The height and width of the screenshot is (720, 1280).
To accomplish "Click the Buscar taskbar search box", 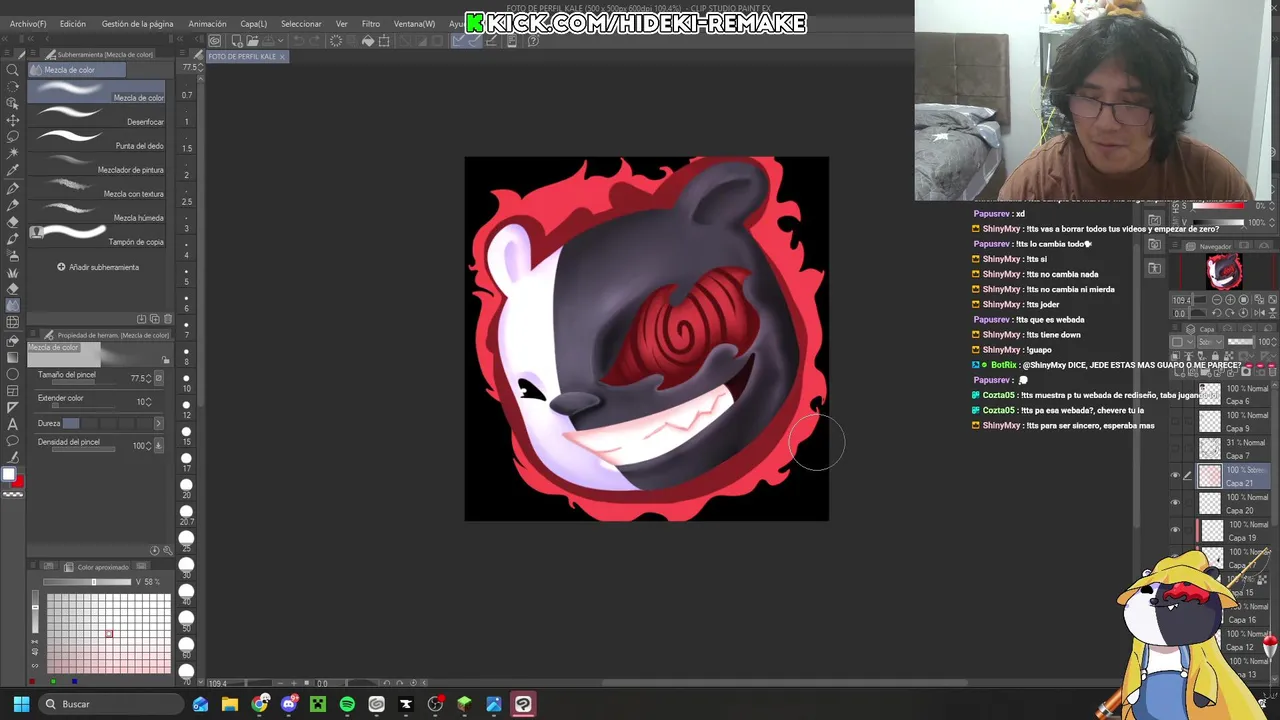I will [110, 704].
